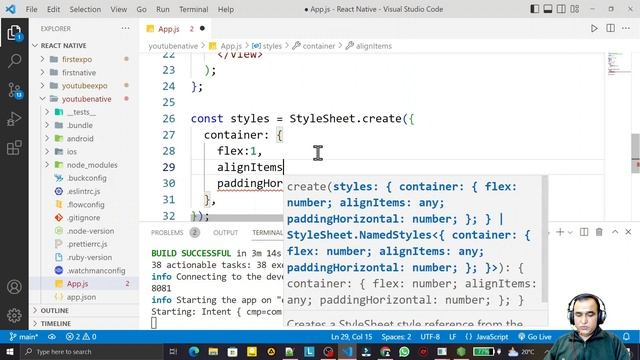Toggle Panel layout icon
640x360 pixels.
point(548,9)
